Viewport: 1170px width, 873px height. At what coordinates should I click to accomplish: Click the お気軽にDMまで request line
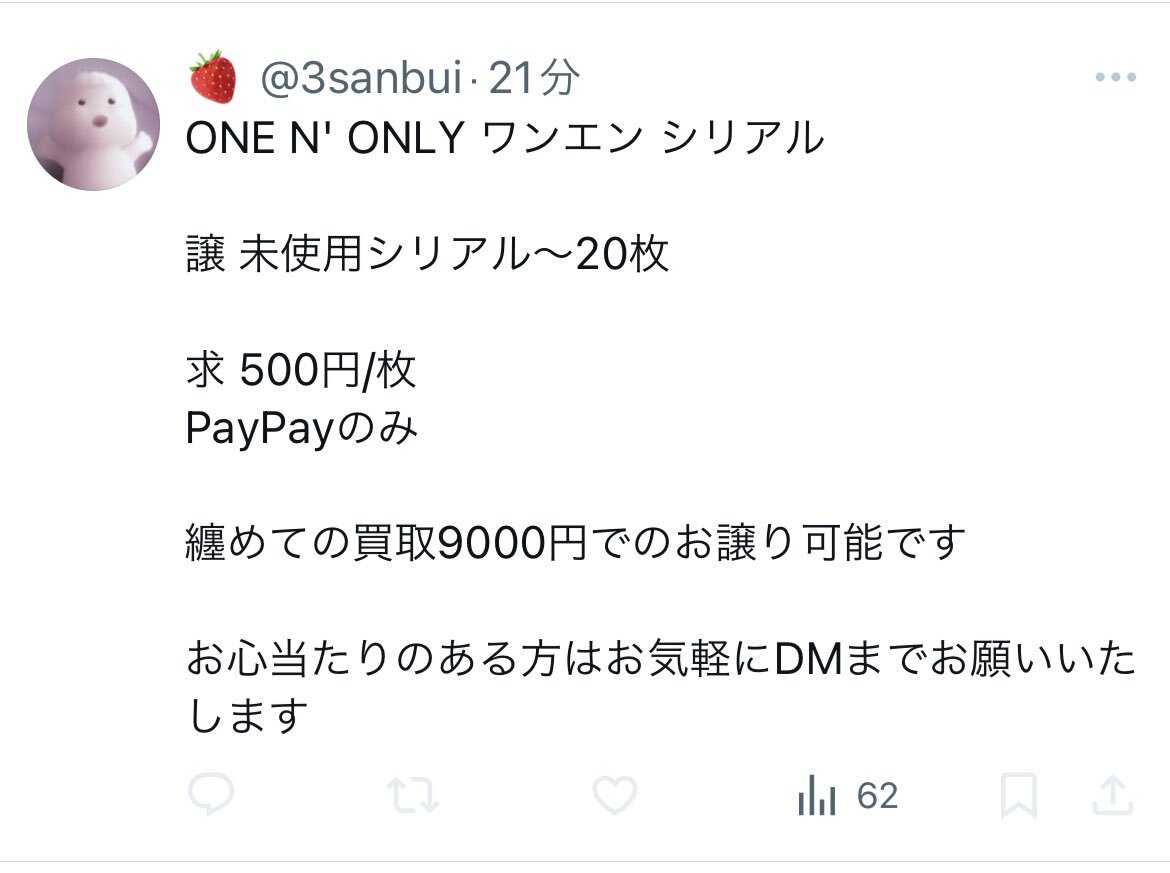tap(660, 658)
